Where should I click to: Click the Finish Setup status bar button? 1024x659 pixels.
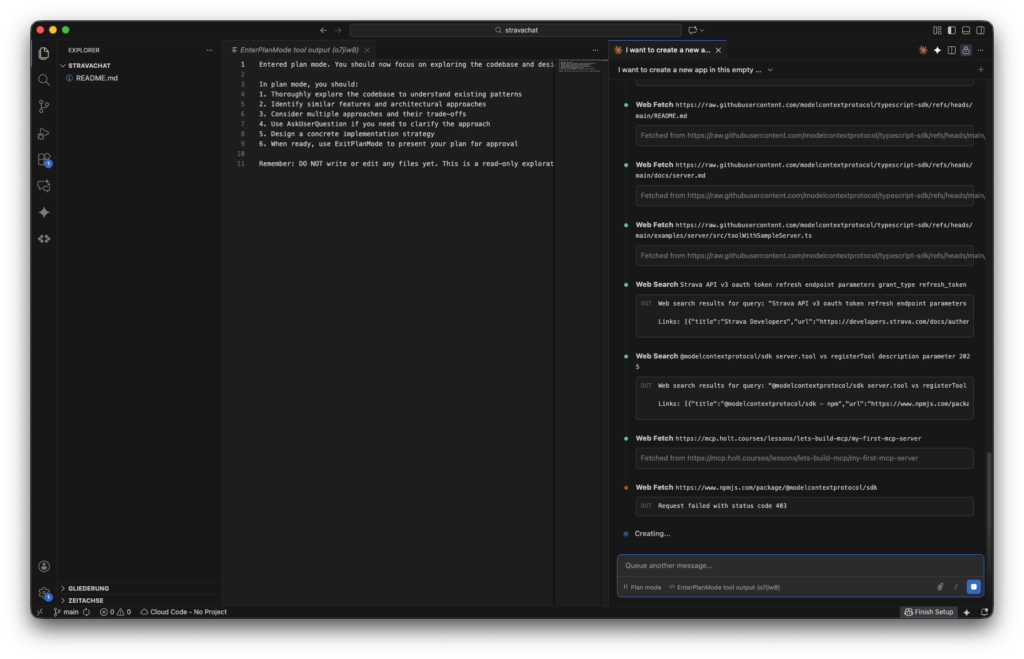coord(929,612)
